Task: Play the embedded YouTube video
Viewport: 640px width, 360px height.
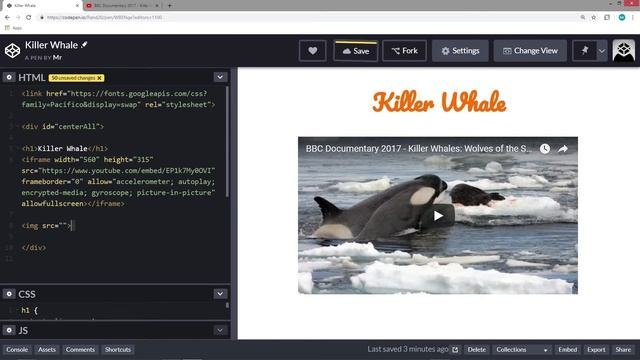Action: (x=438, y=216)
